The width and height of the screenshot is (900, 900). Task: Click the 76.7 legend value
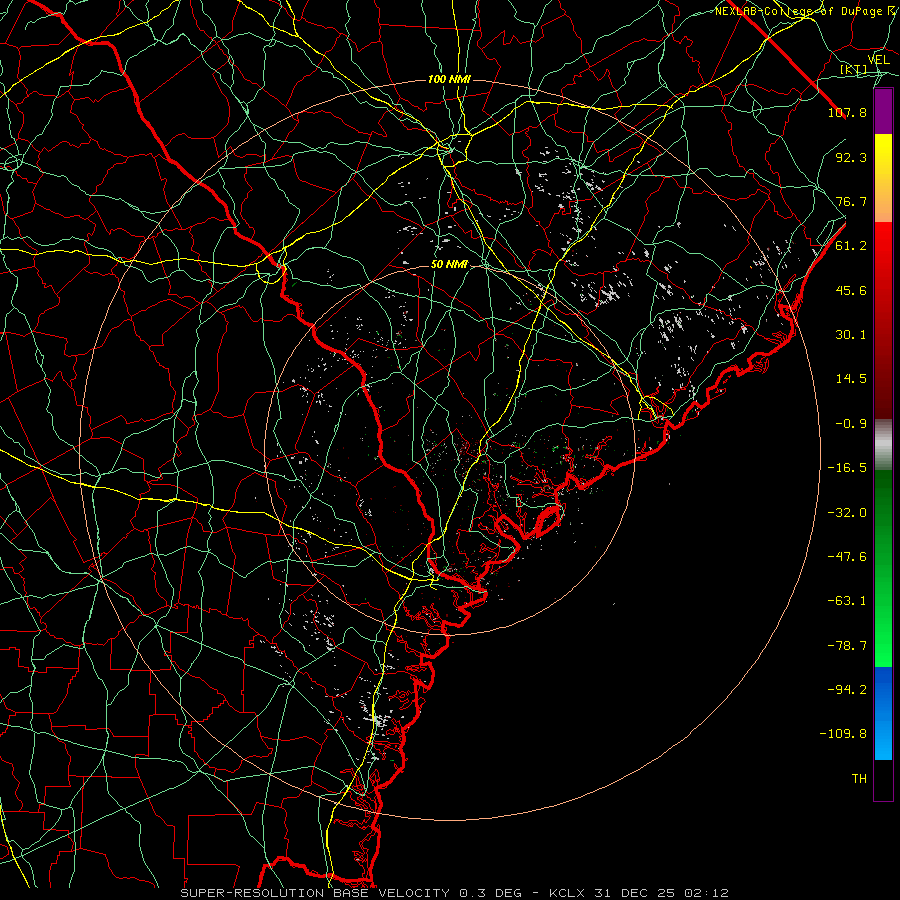[851, 201]
